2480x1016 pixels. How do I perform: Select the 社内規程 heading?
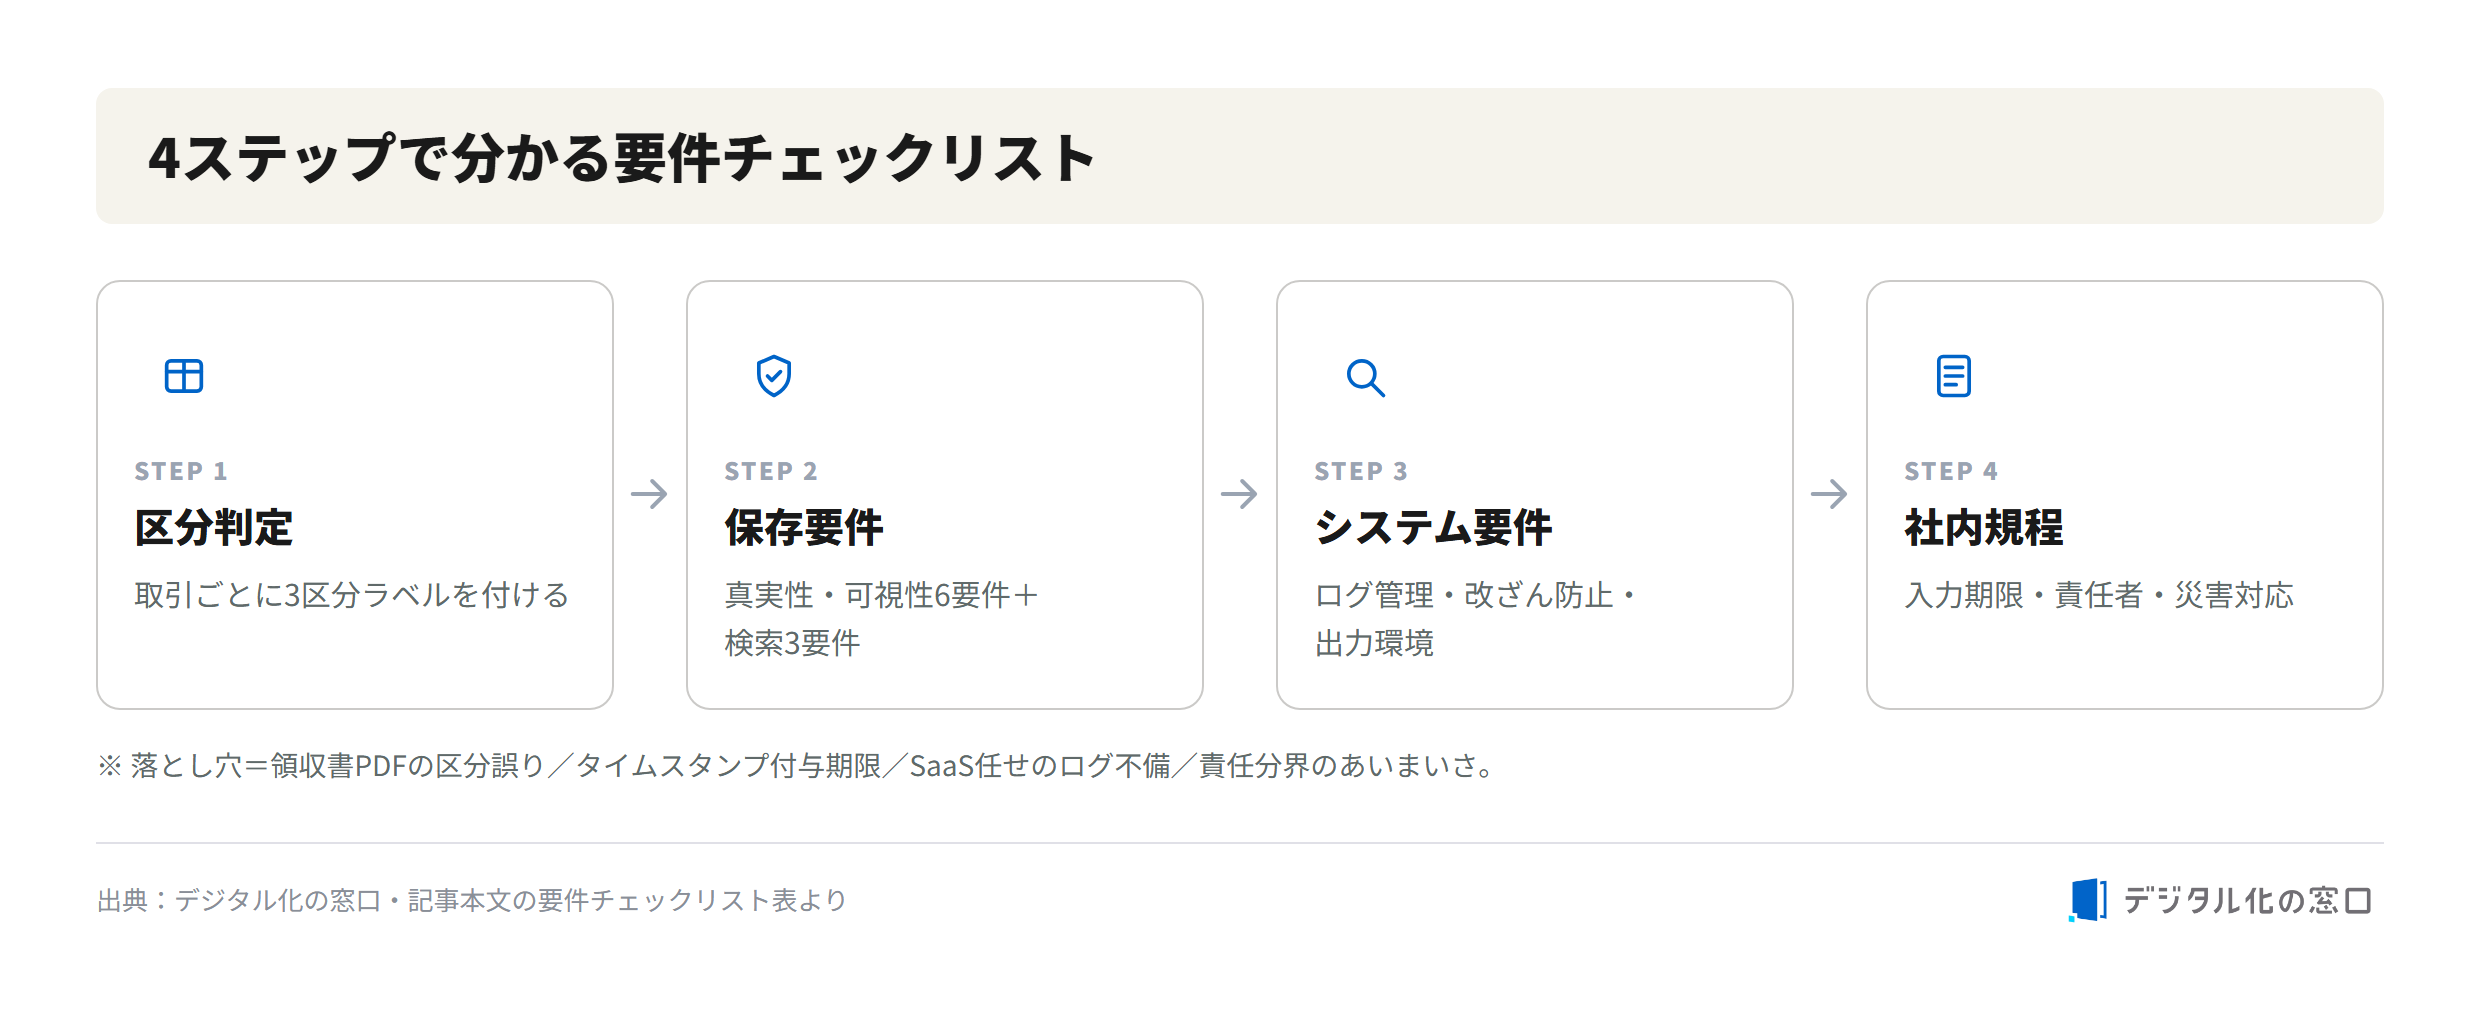point(1984,528)
